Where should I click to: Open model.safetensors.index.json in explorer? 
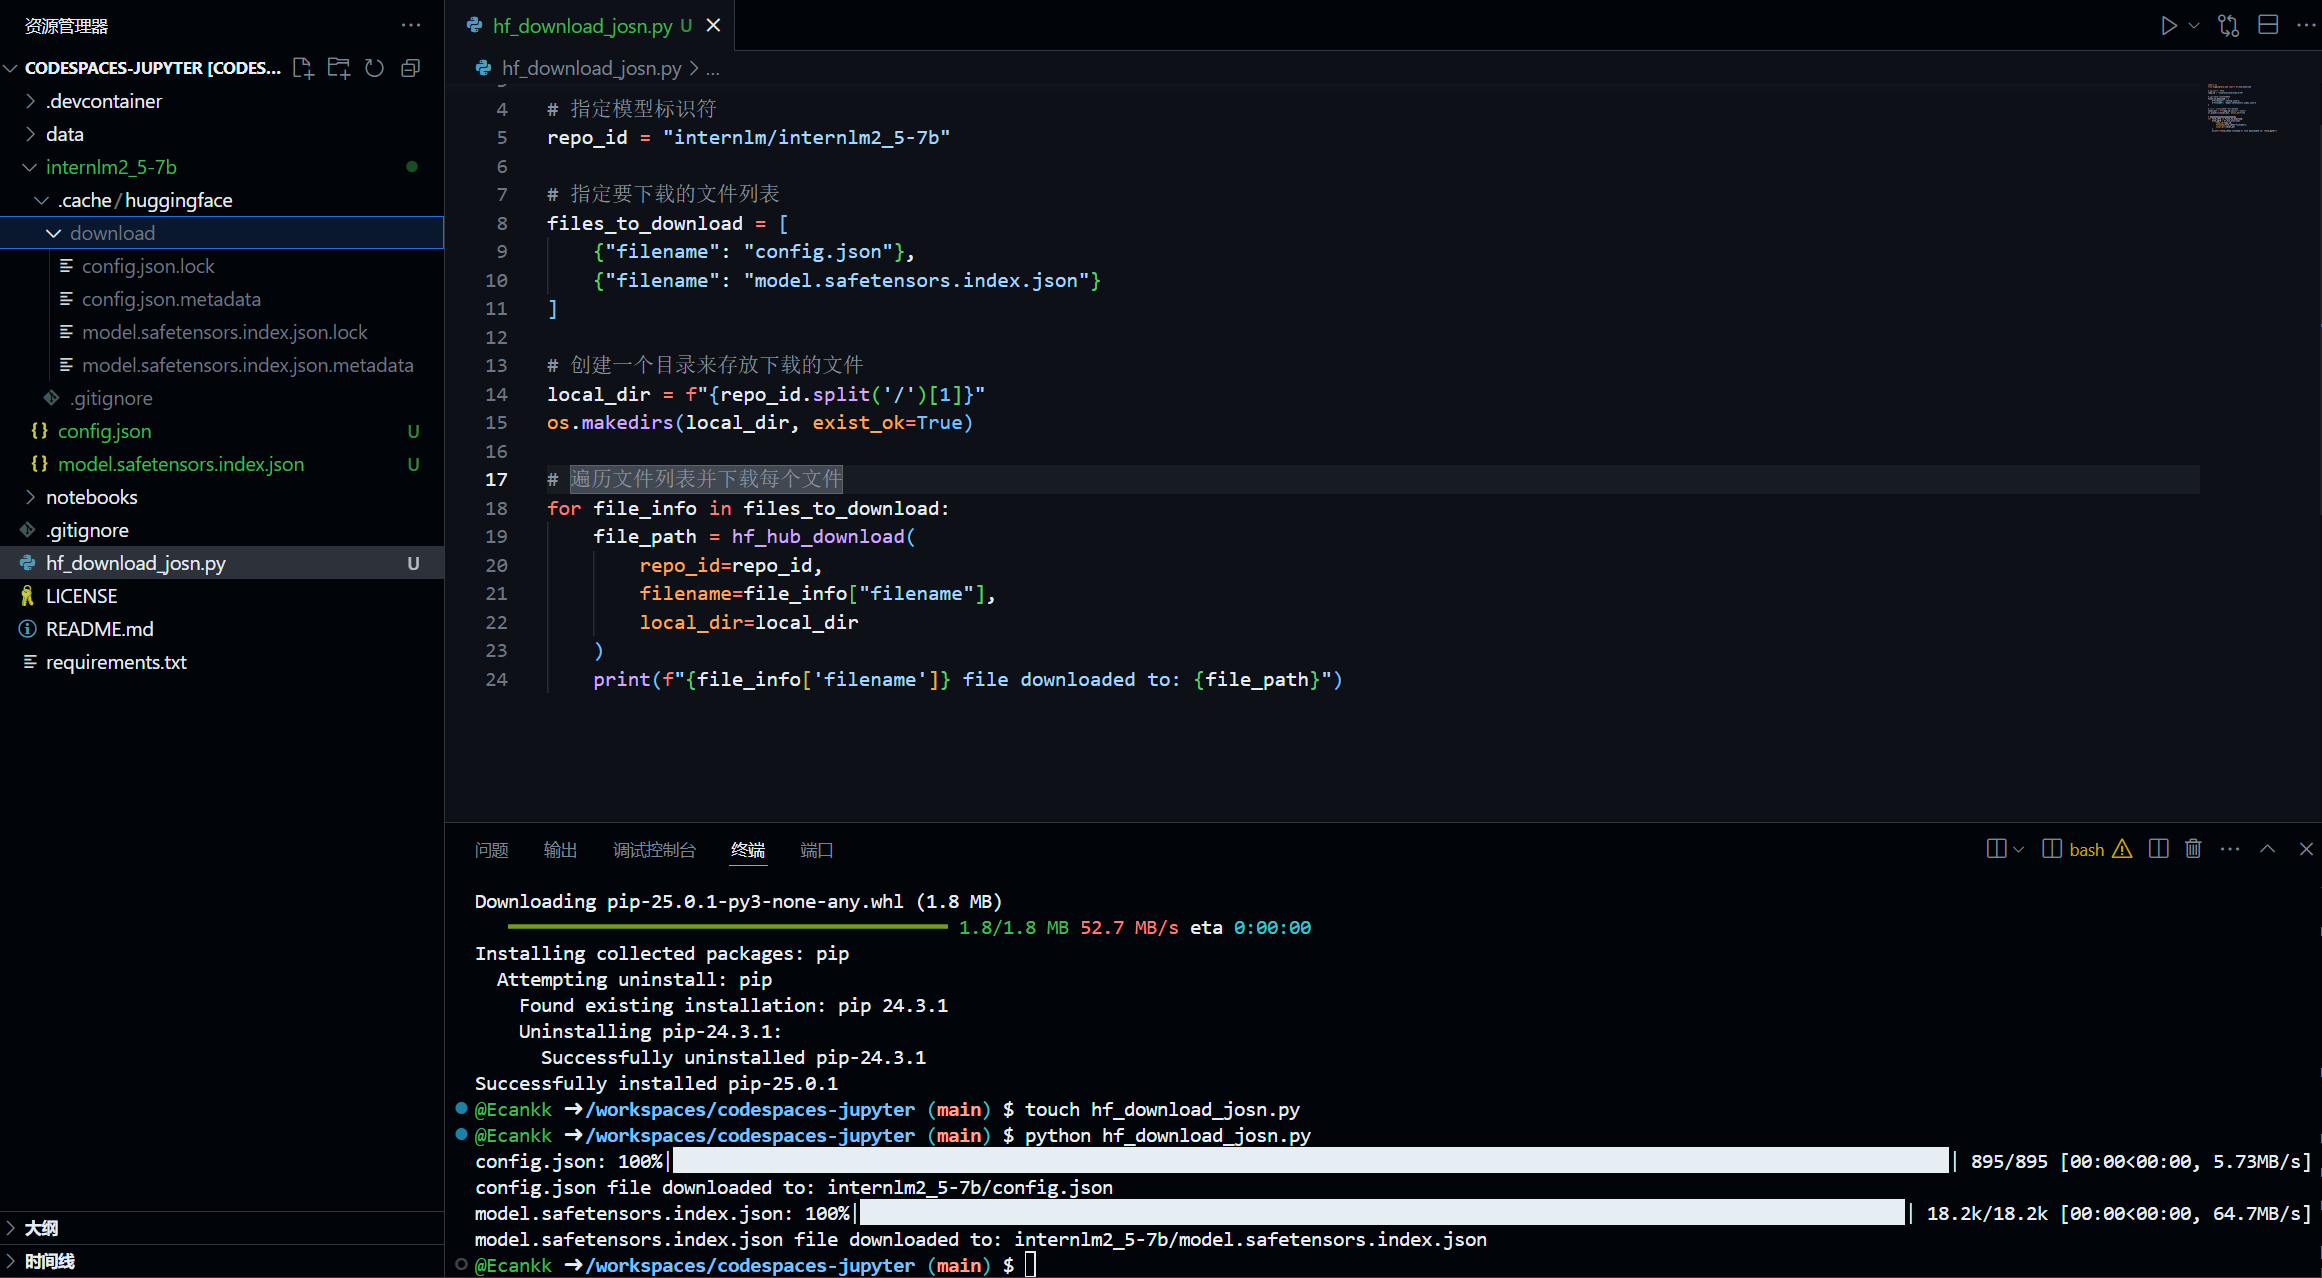tap(222, 464)
